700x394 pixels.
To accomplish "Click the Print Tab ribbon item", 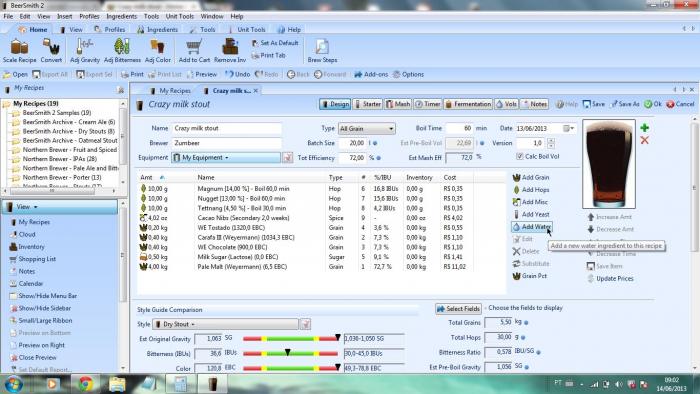I will click(x=269, y=55).
